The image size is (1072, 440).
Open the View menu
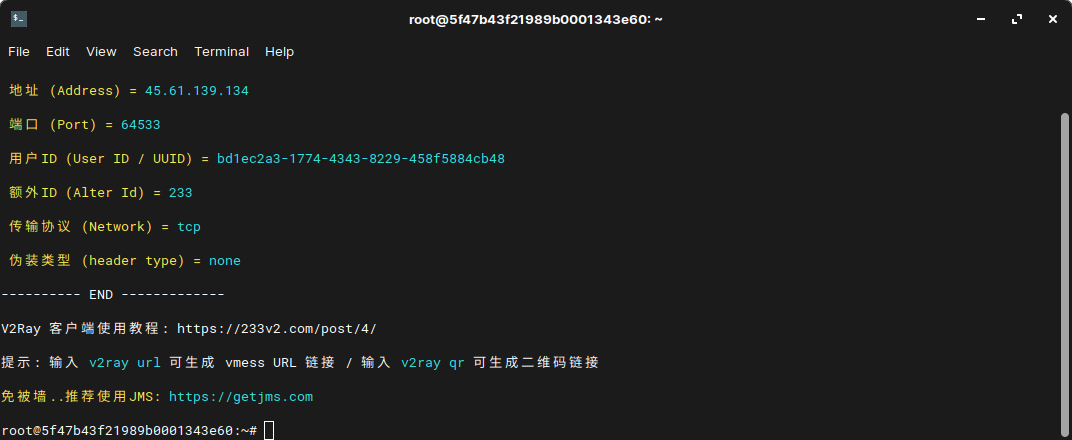click(x=101, y=52)
